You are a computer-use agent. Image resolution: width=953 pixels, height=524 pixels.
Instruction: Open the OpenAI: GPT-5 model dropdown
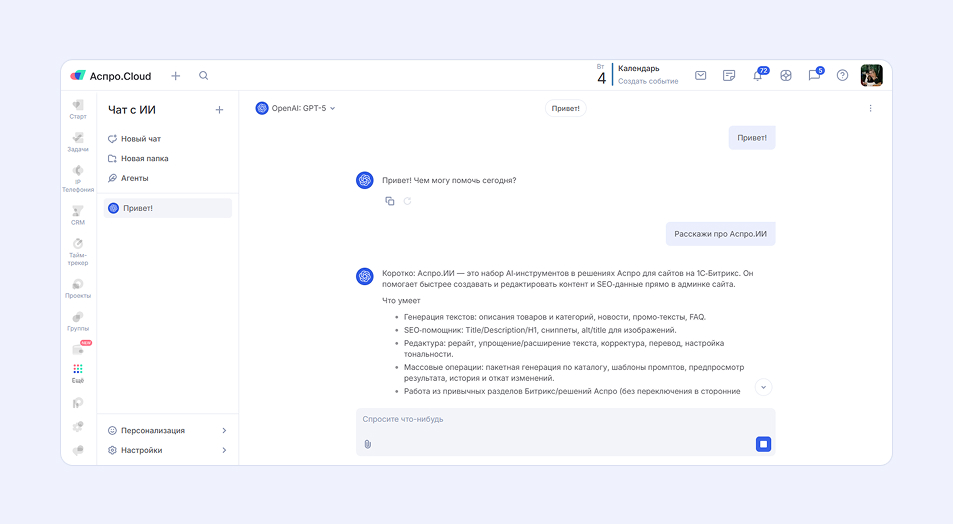295,108
